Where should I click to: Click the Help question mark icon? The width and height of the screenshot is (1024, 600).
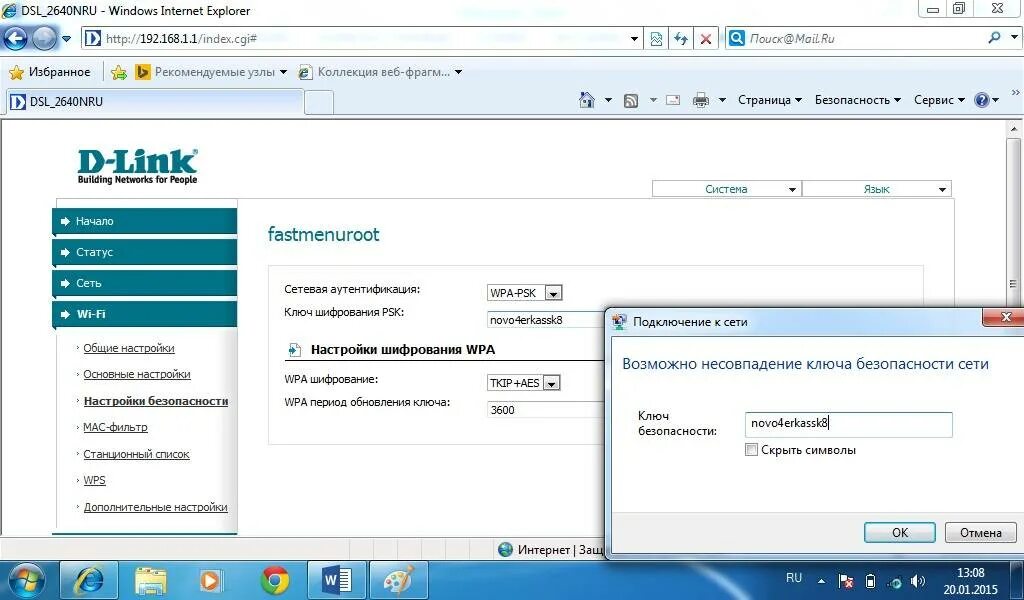pos(982,100)
